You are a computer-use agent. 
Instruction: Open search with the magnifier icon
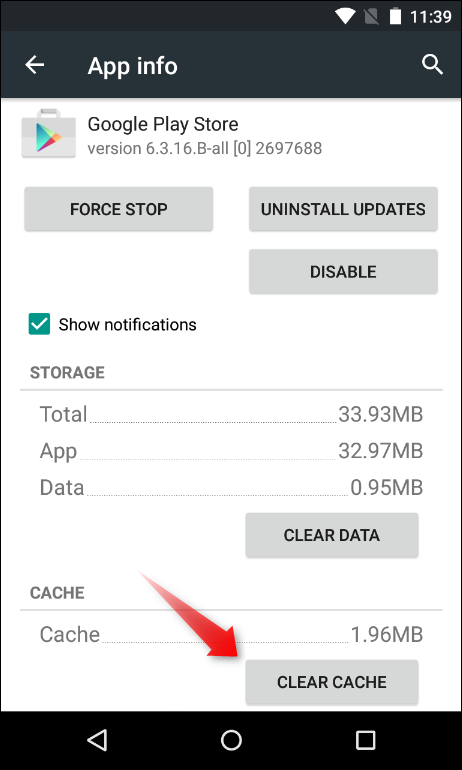coord(432,64)
